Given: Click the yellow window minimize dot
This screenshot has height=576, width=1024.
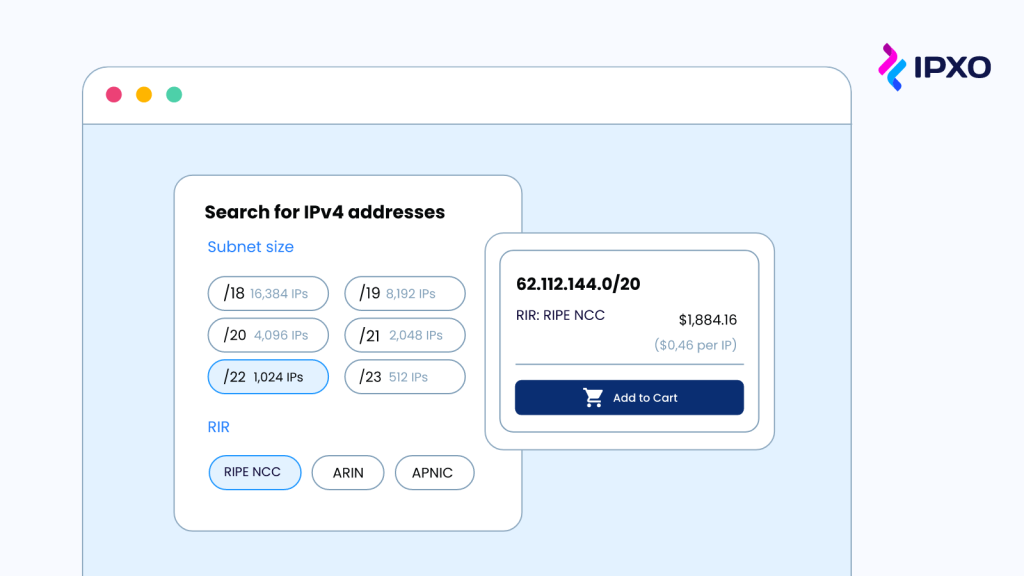Looking at the screenshot, I should [144, 95].
